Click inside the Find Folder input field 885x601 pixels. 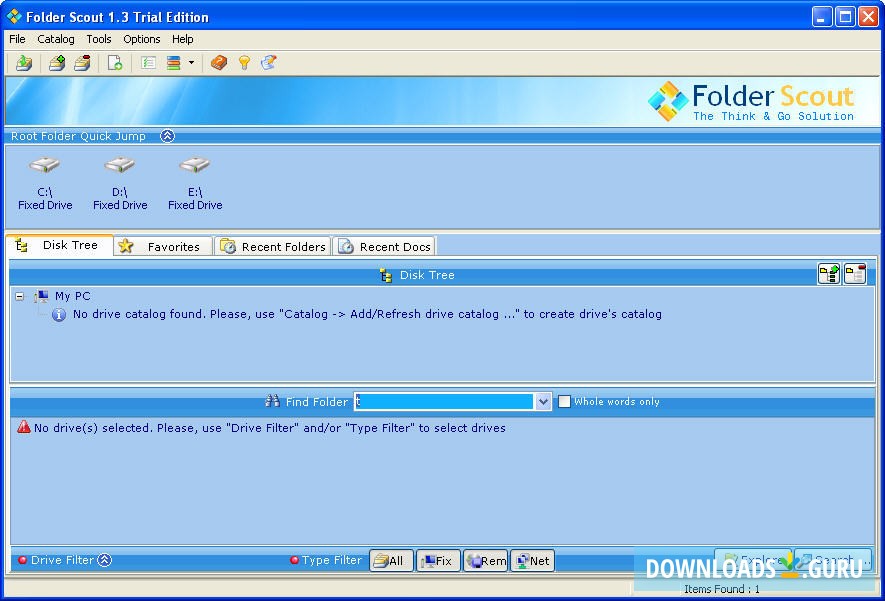pyautogui.click(x=444, y=401)
